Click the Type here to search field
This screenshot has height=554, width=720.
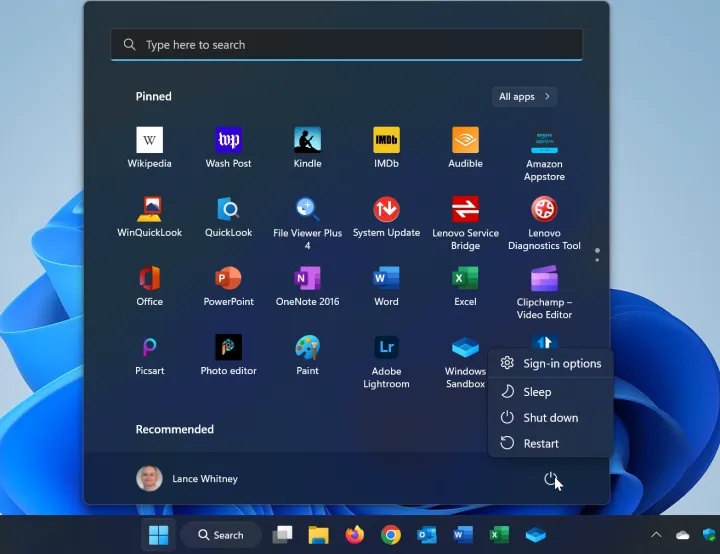[346, 45]
